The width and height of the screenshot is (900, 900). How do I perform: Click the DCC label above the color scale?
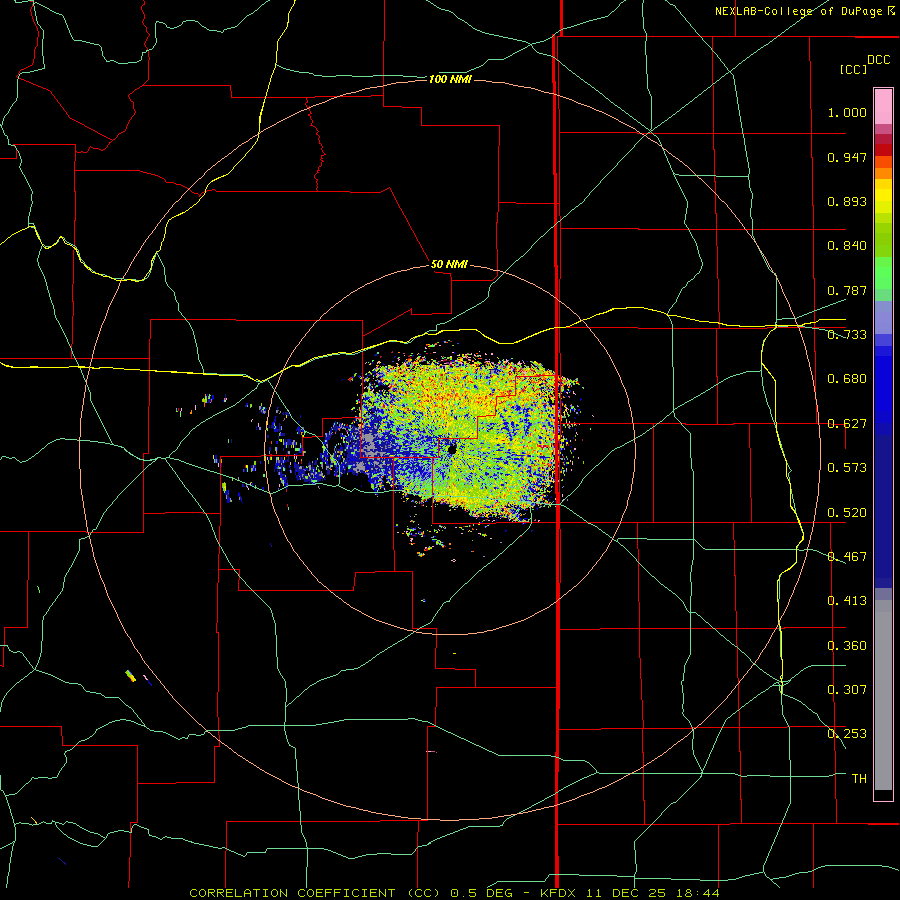(x=878, y=60)
